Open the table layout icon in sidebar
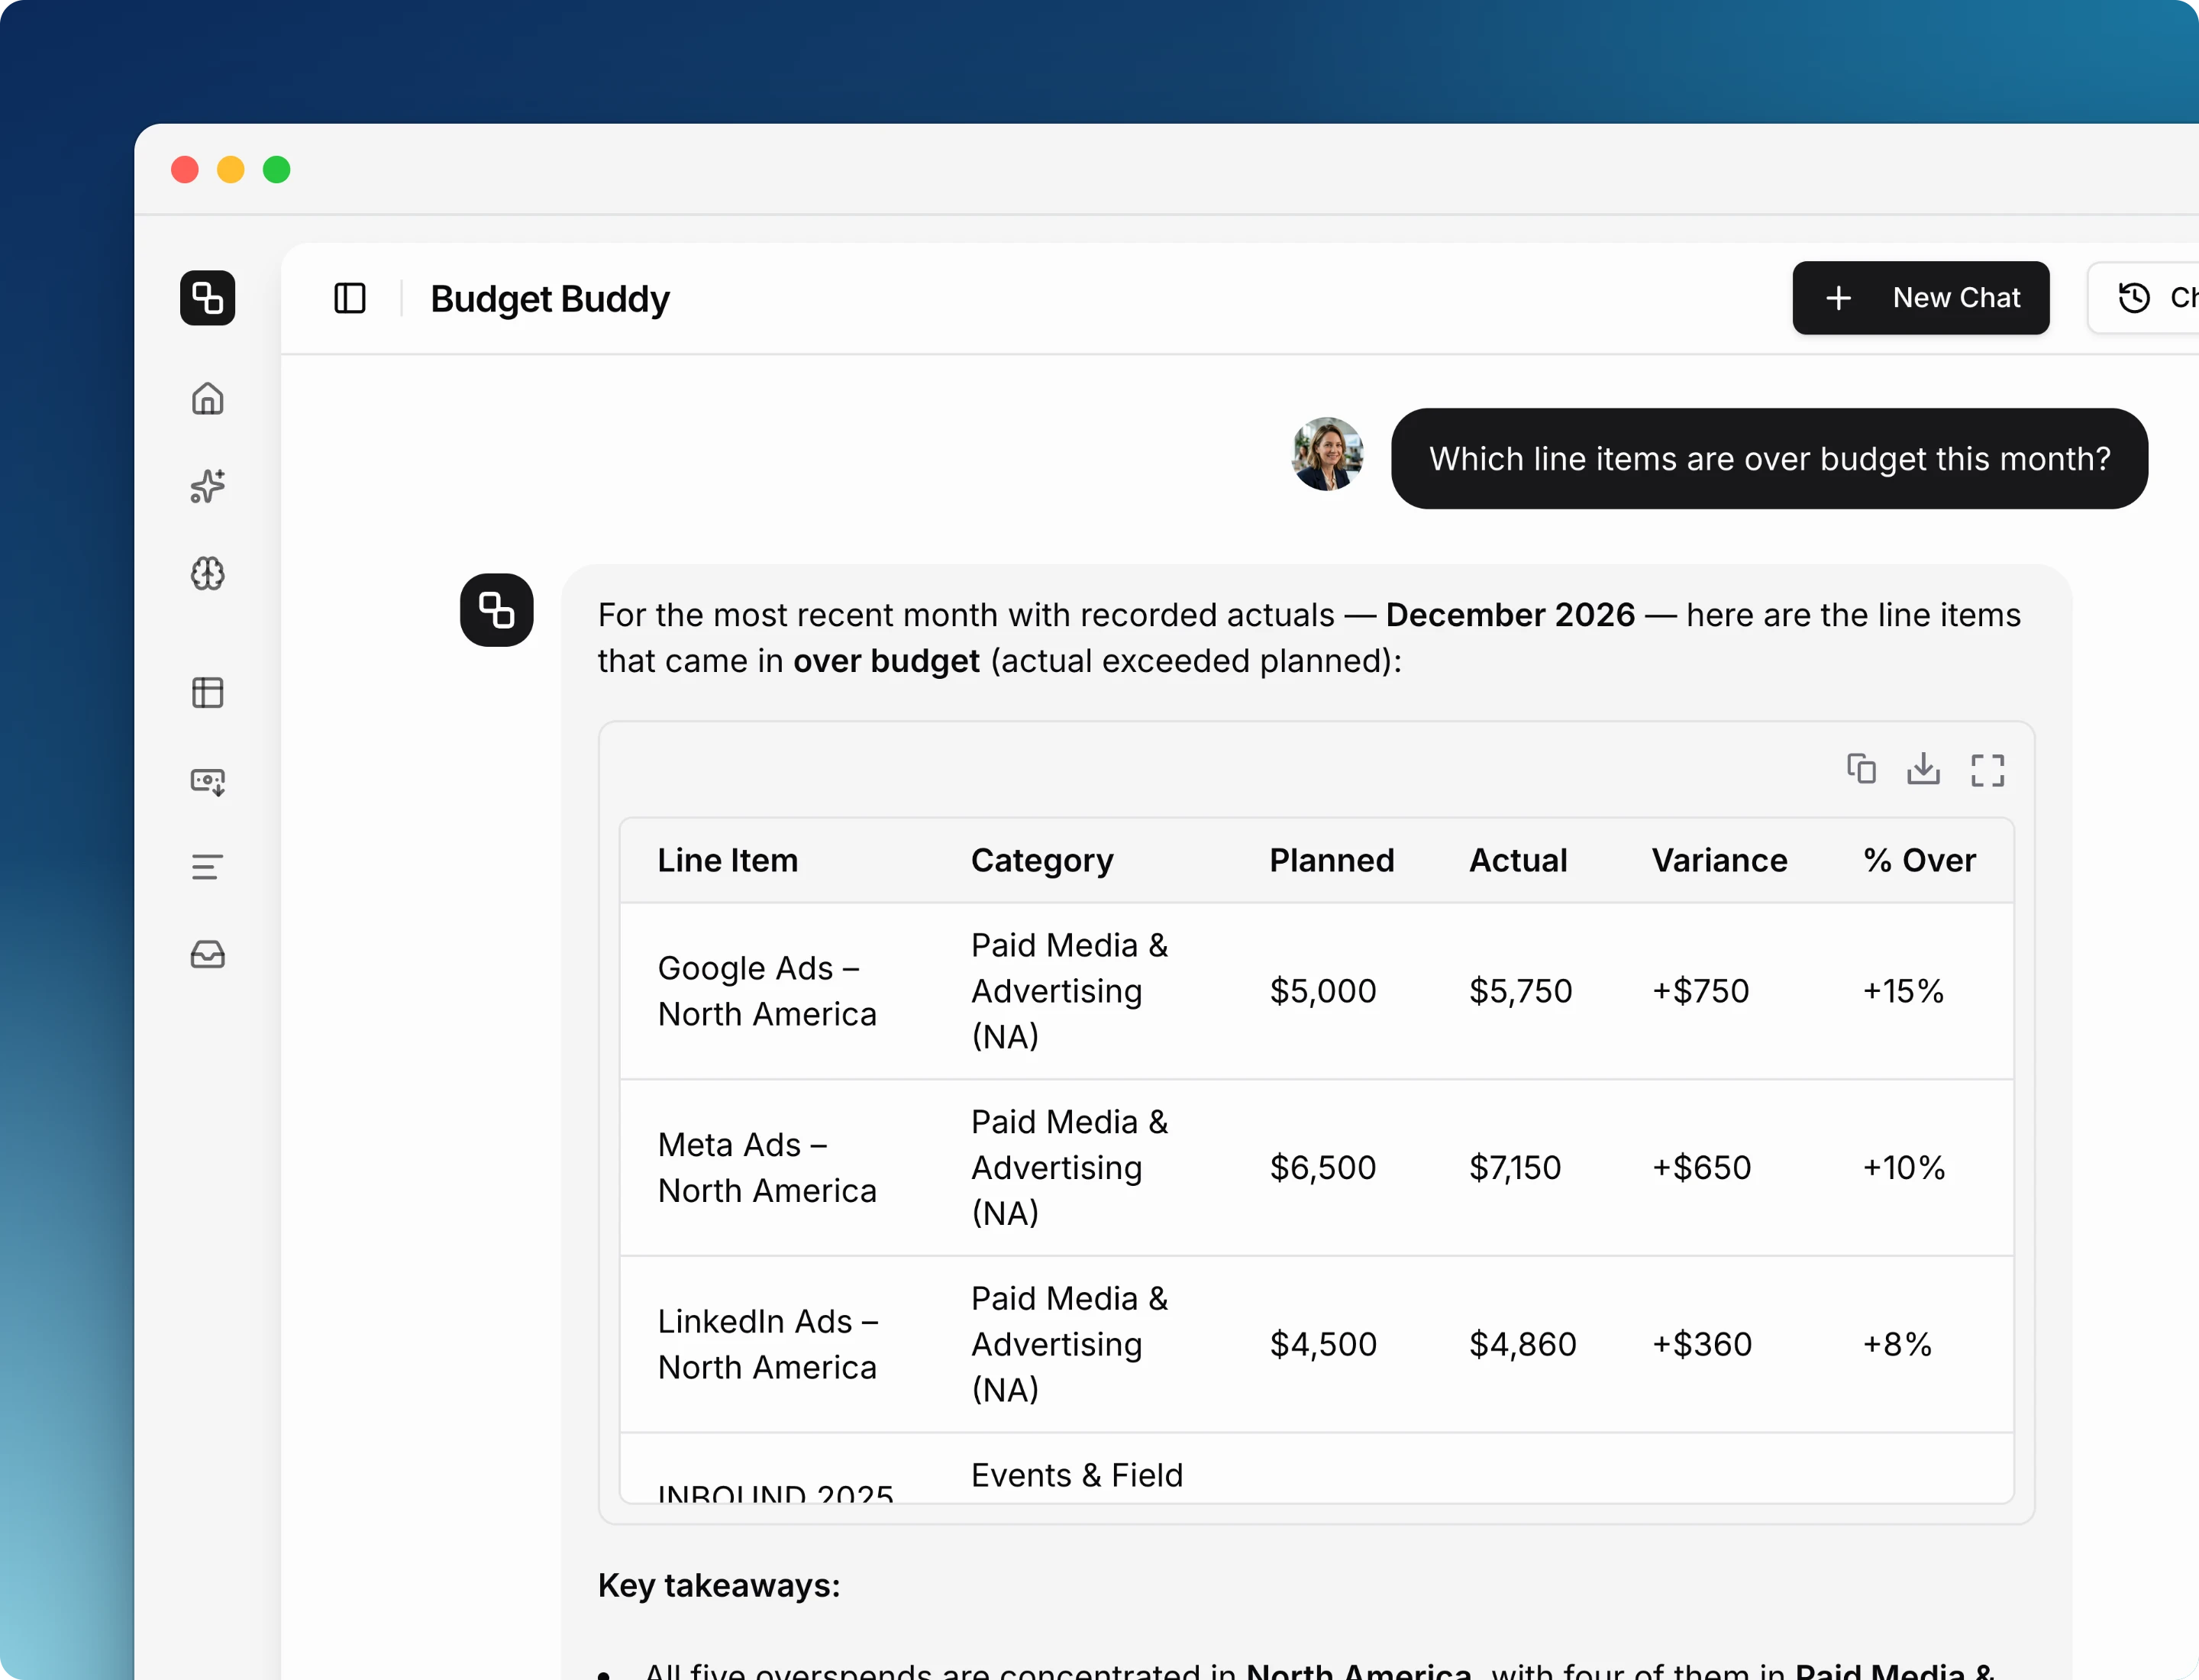The width and height of the screenshot is (2199, 1680). pyautogui.click(x=207, y=692)
